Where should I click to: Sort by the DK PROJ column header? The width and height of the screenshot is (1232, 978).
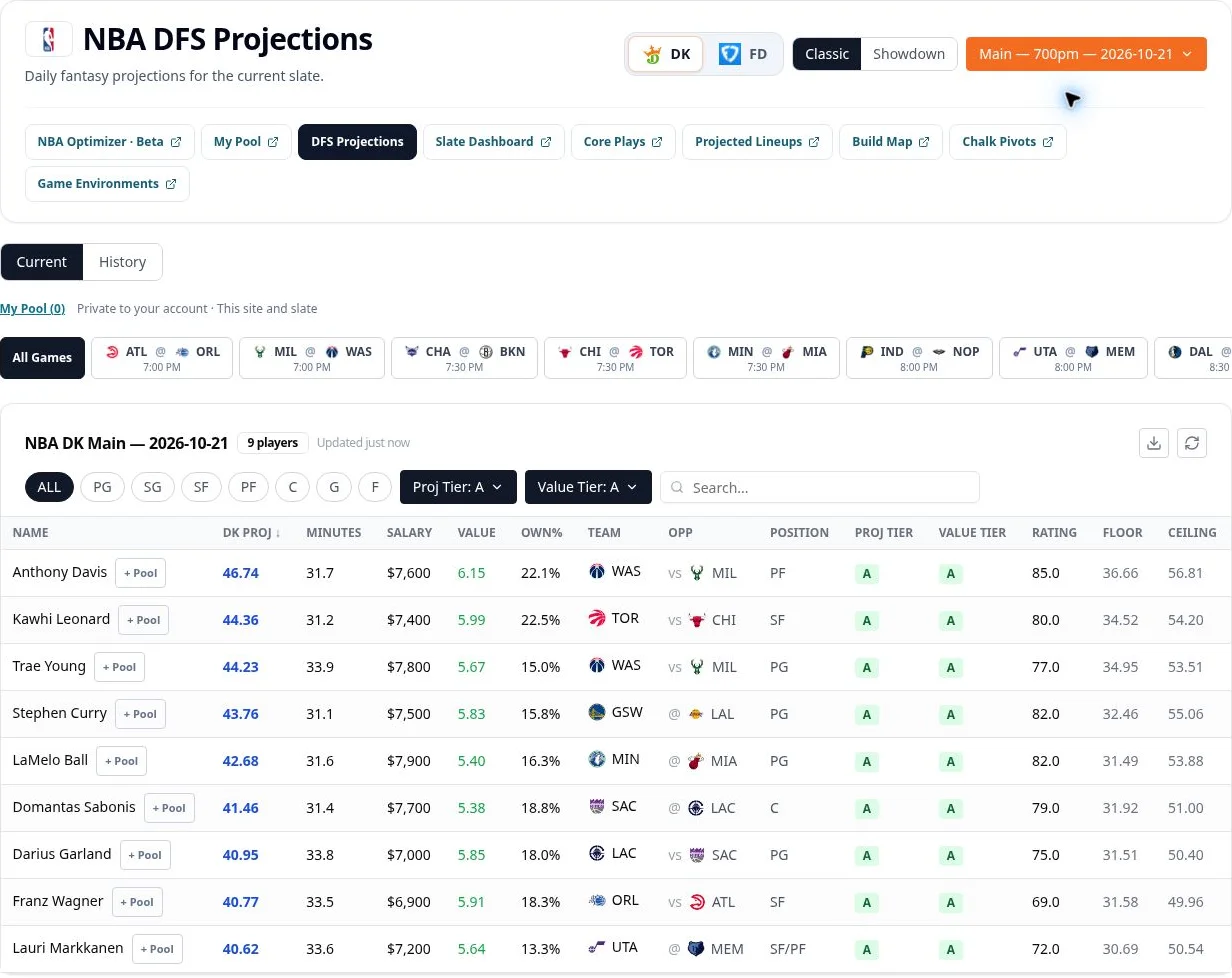pos(251,533)
